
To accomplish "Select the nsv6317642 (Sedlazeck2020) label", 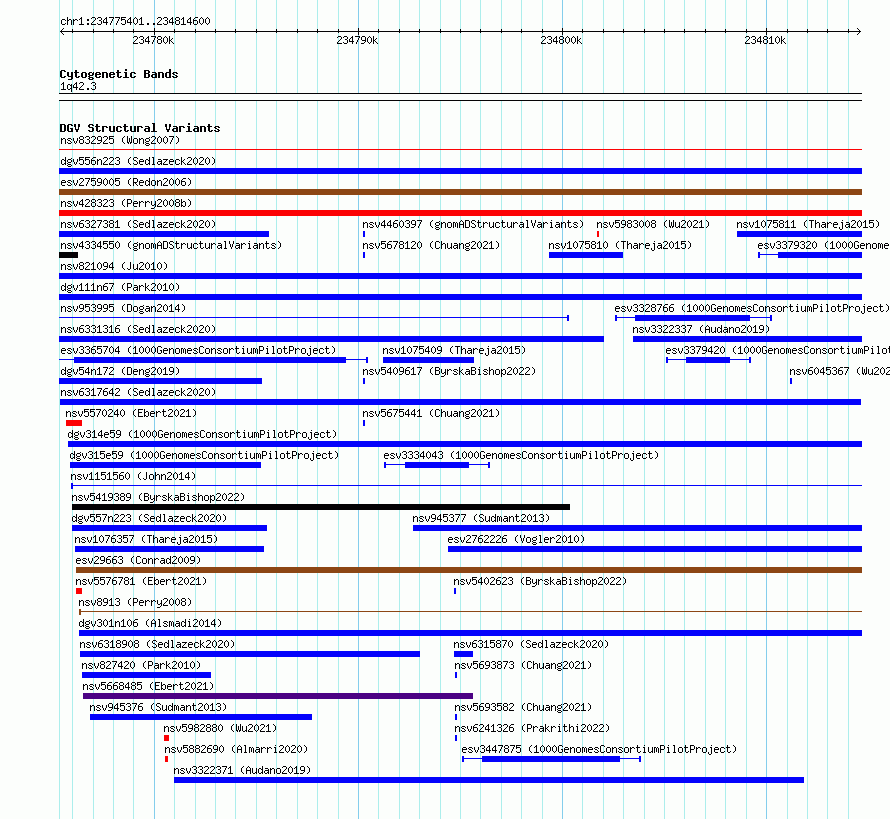I will point(138,392).
